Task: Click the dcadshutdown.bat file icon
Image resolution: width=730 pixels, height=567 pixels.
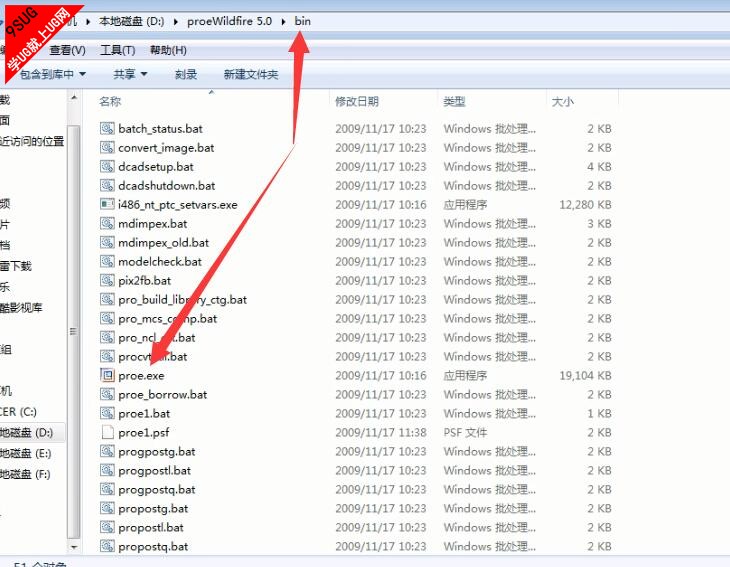Action: (x=107, y=185)
